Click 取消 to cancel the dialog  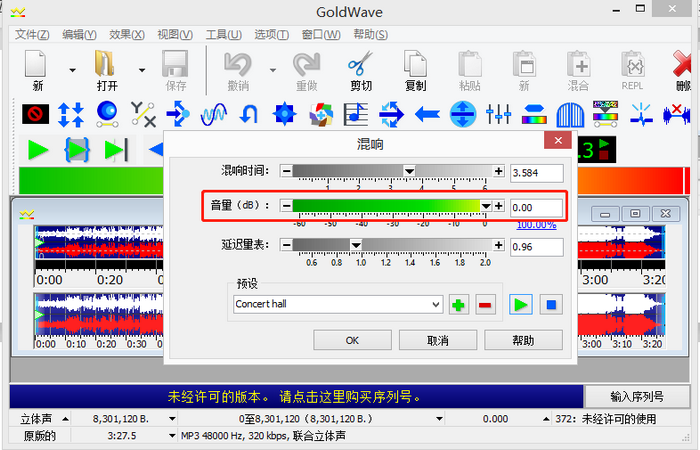tap(437, 340)
